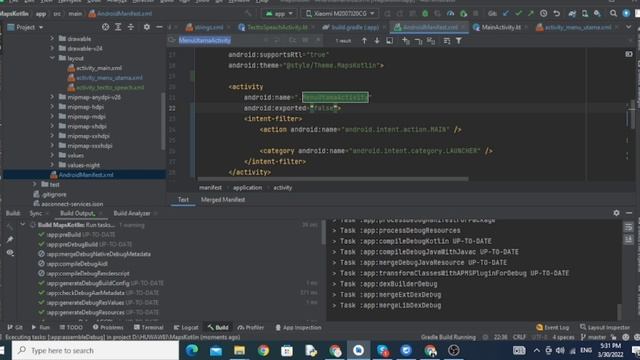Screen dimensions: 640x360
Task: Go to previous search occurrence arrow
Action: pos(364,40)
